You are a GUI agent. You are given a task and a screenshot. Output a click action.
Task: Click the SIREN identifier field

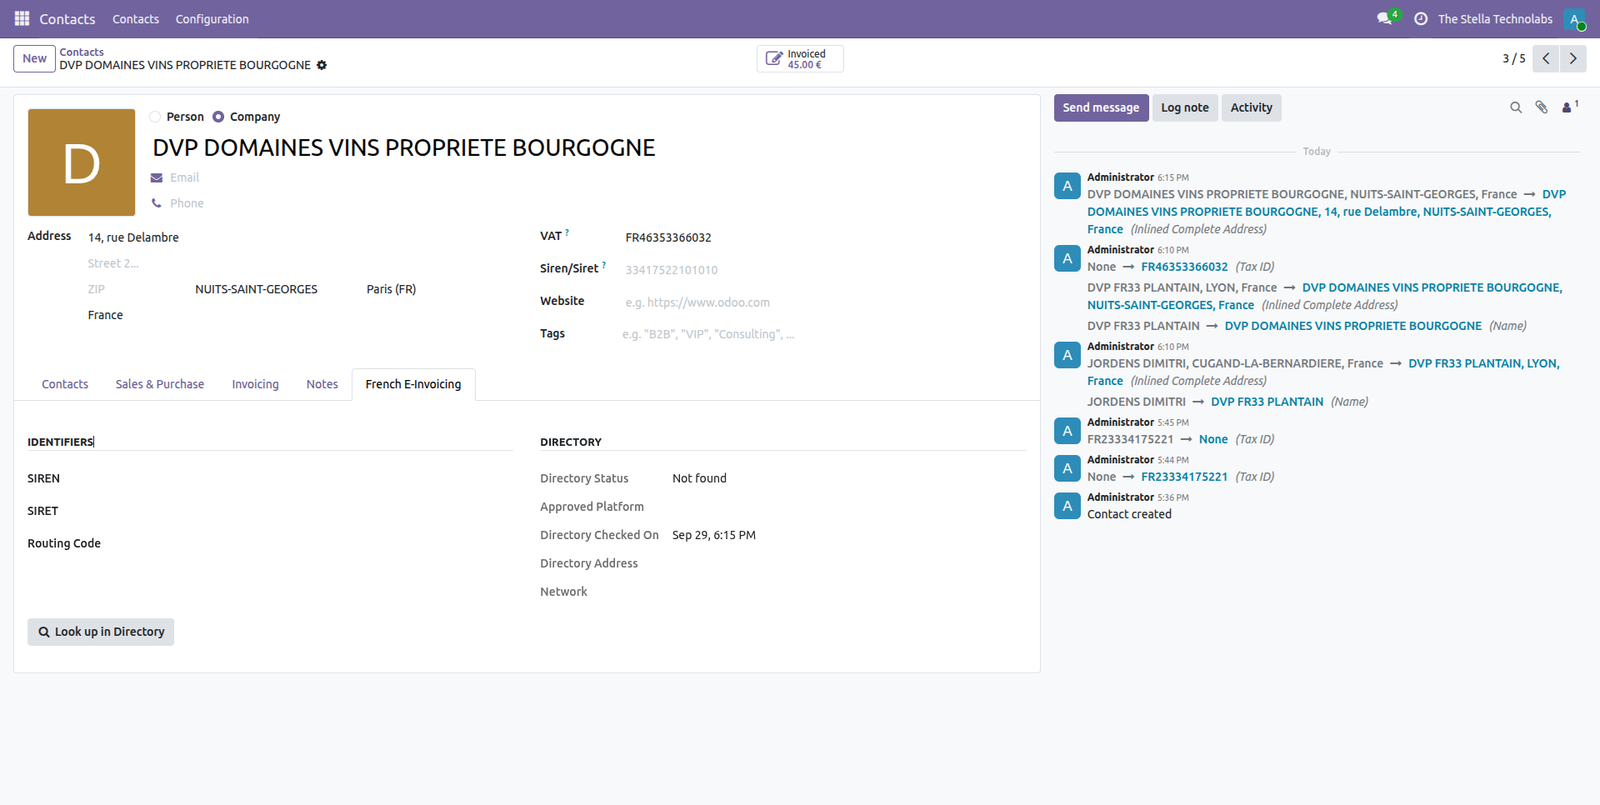[336, 479]
